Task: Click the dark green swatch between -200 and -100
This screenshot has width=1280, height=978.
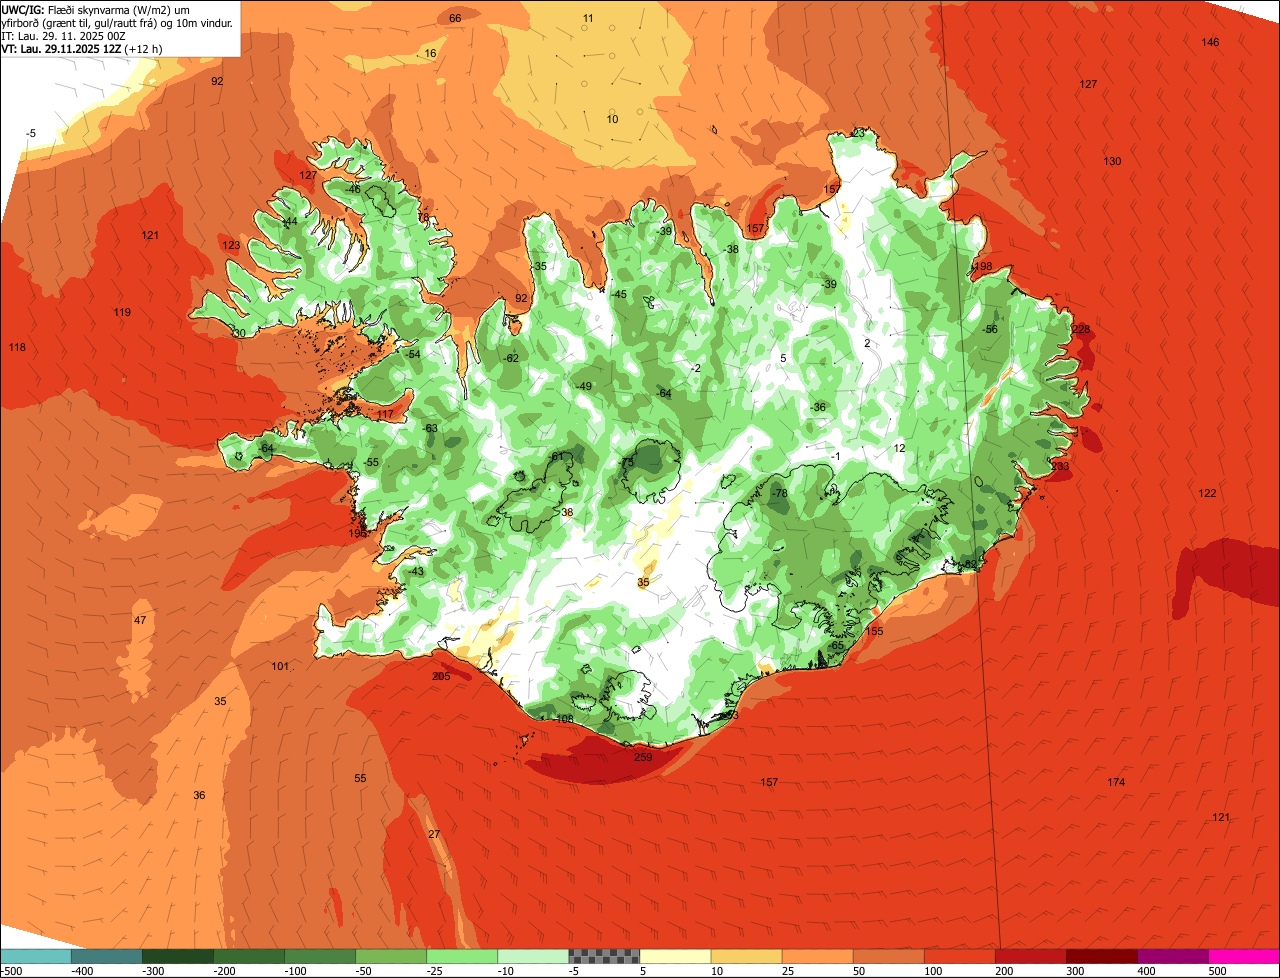Action: pos(250,956)
